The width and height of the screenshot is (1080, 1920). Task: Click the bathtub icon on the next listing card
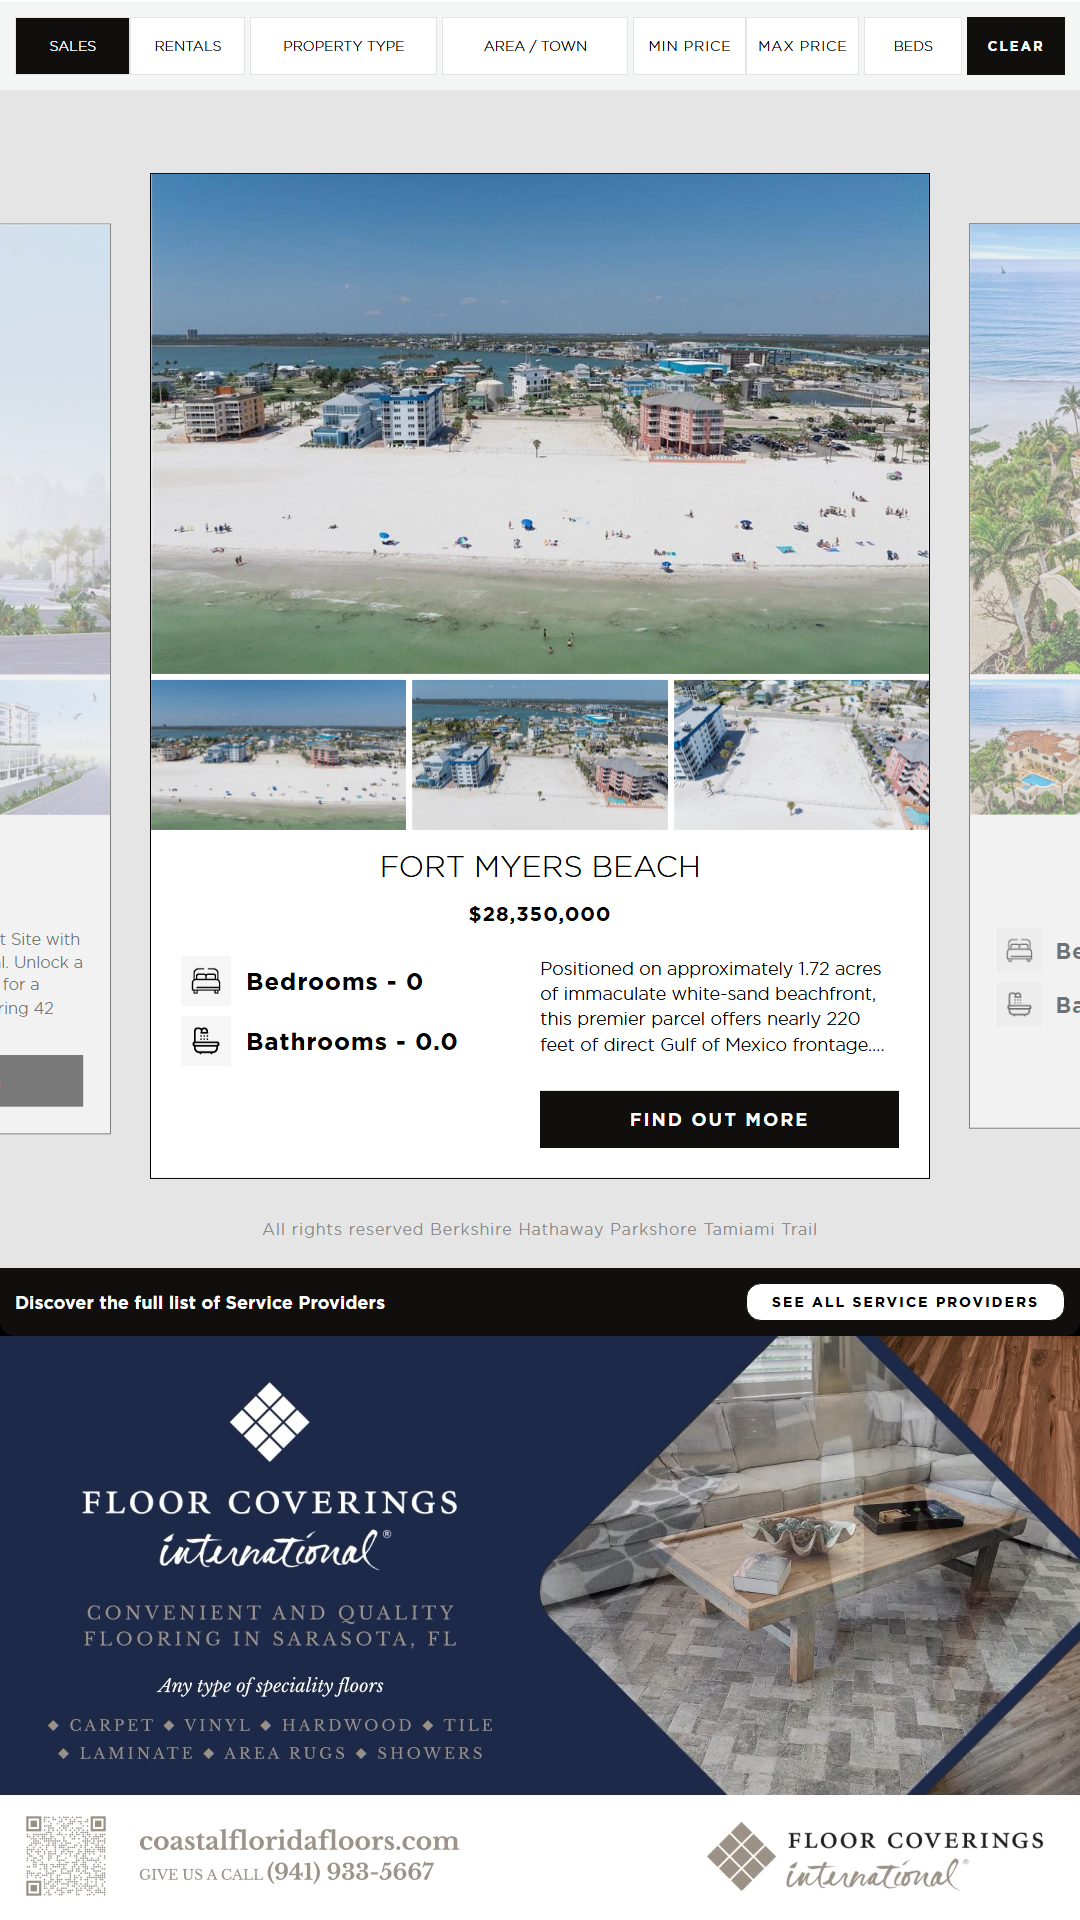point(1020,1004)
